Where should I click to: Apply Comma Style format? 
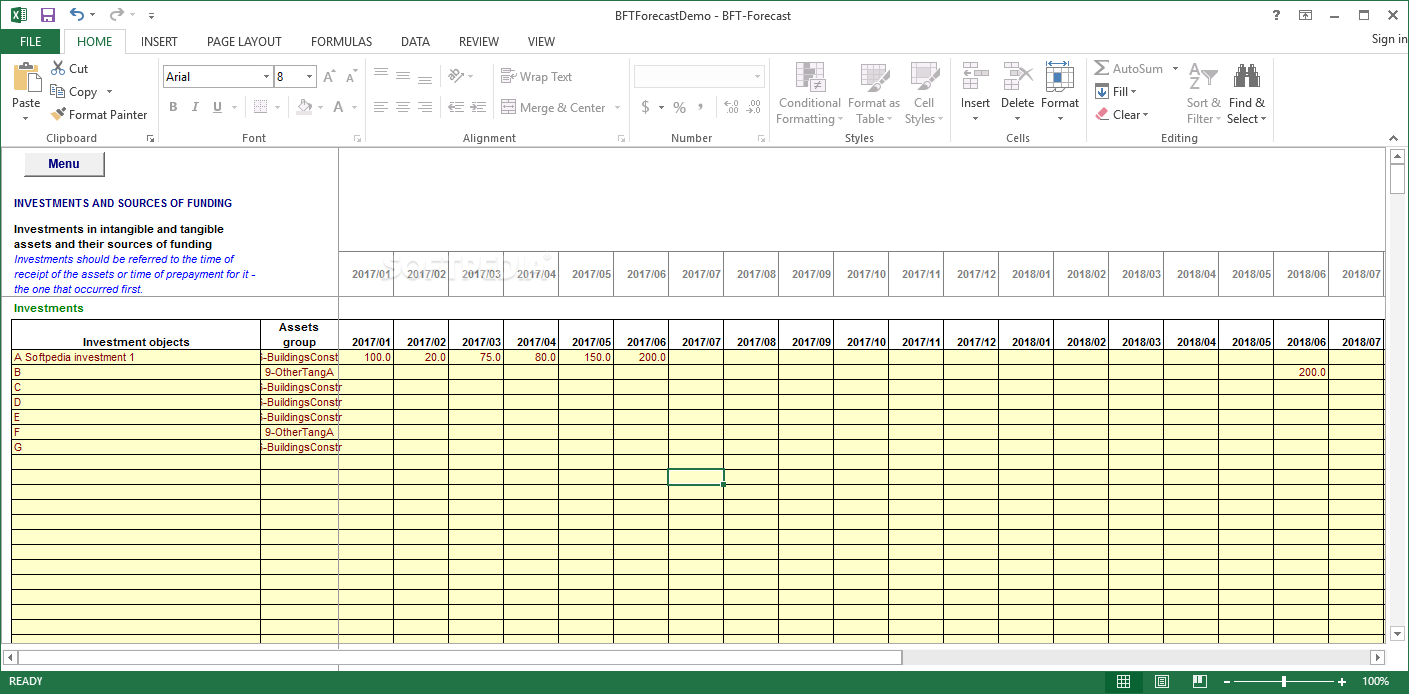point(701,107)
